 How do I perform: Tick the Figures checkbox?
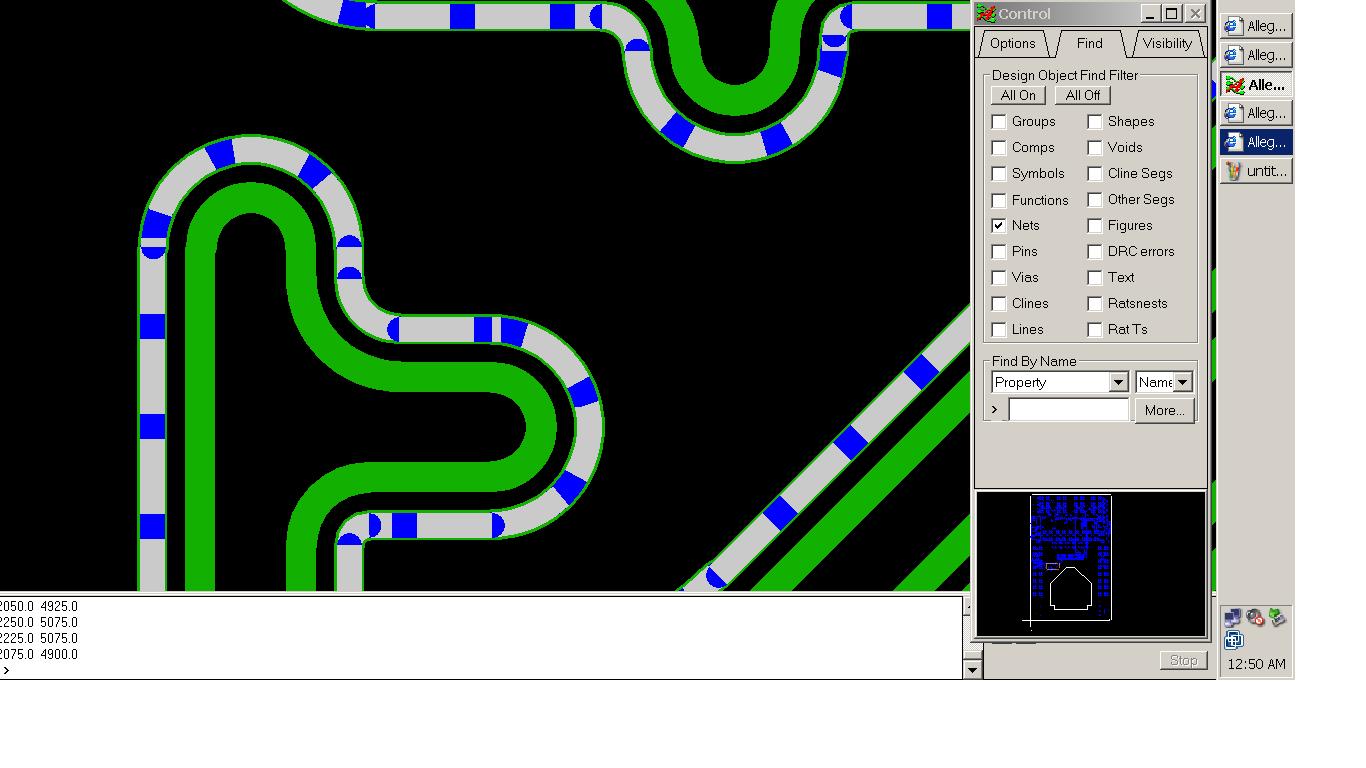tap(1095, 225)
